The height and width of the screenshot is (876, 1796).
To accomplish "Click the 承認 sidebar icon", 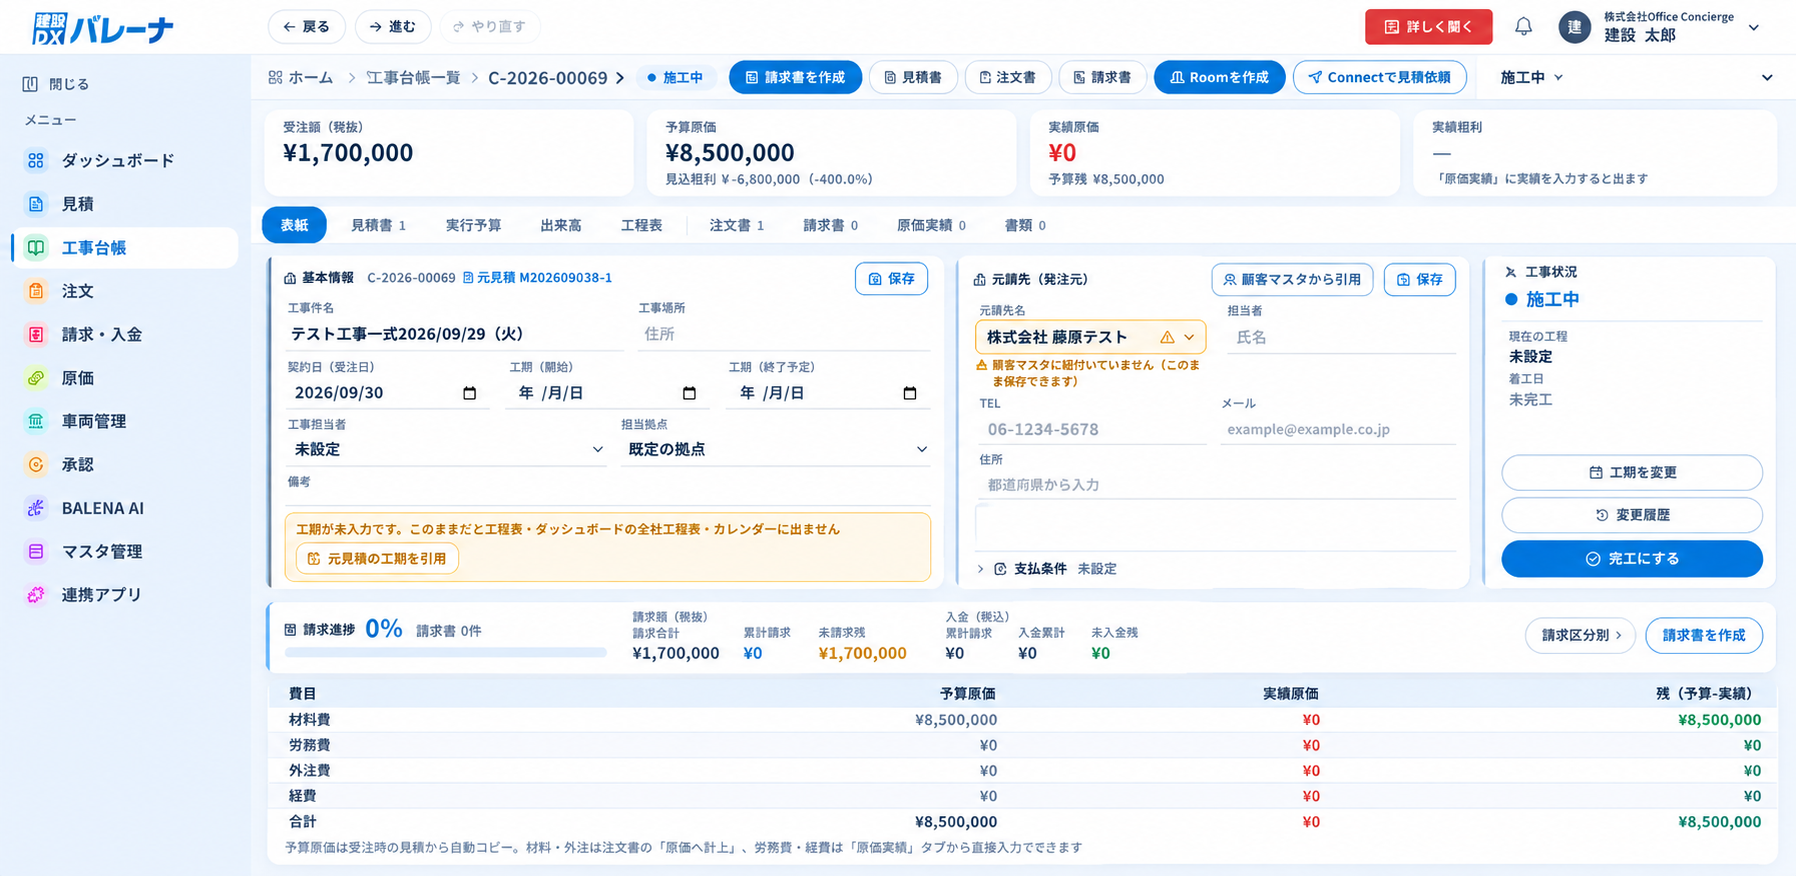I will pyautogui.click(x=36, y=465).
